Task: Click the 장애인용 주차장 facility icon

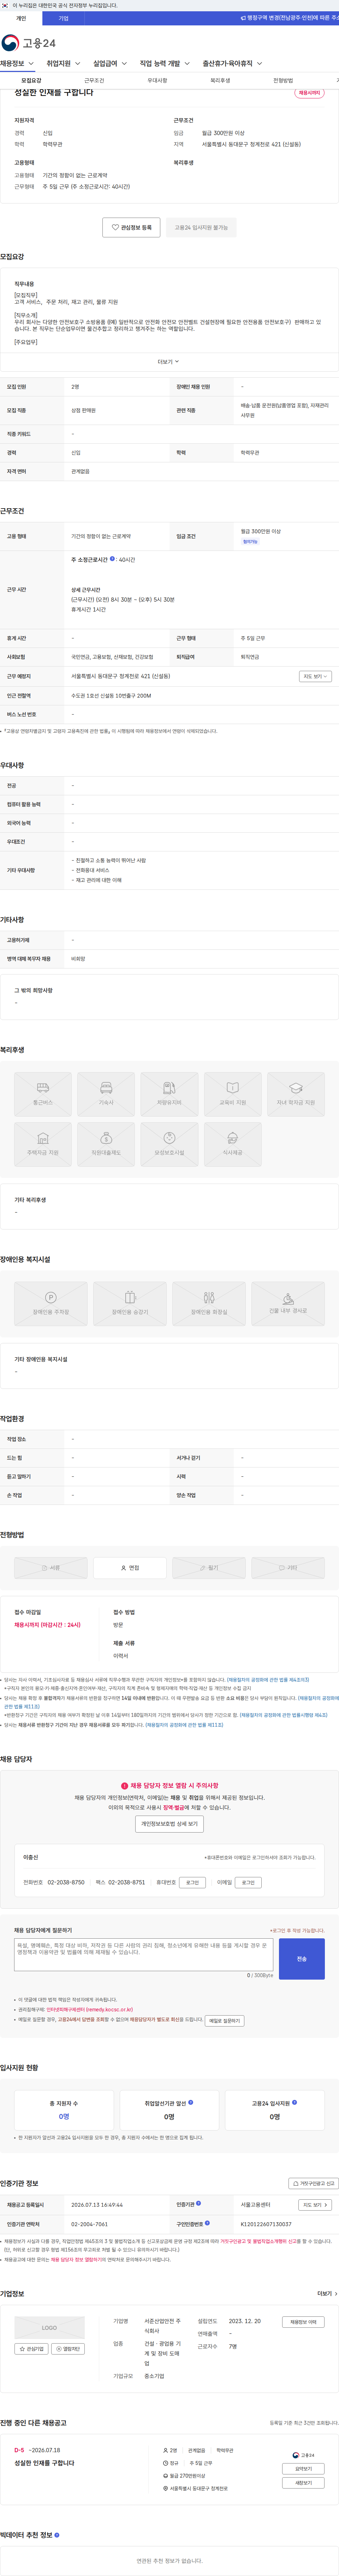Action: click(x=50, y=1304)
